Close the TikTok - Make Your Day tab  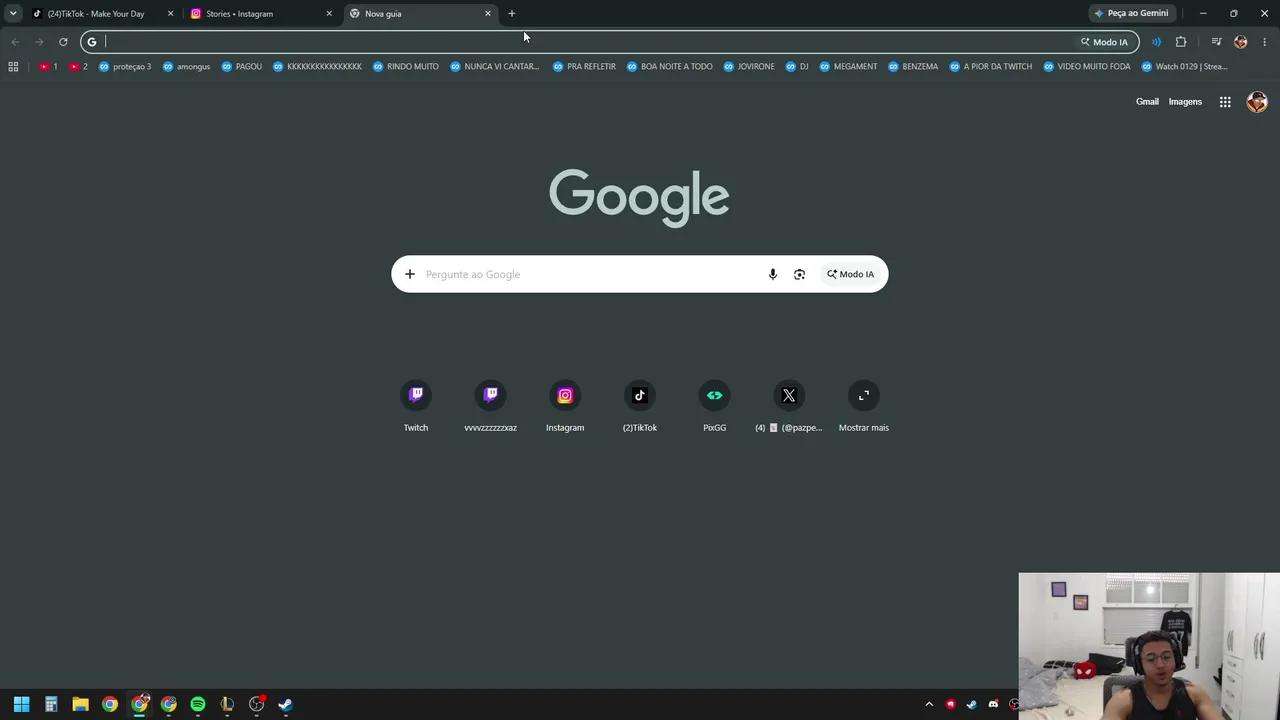pos(170,14)
